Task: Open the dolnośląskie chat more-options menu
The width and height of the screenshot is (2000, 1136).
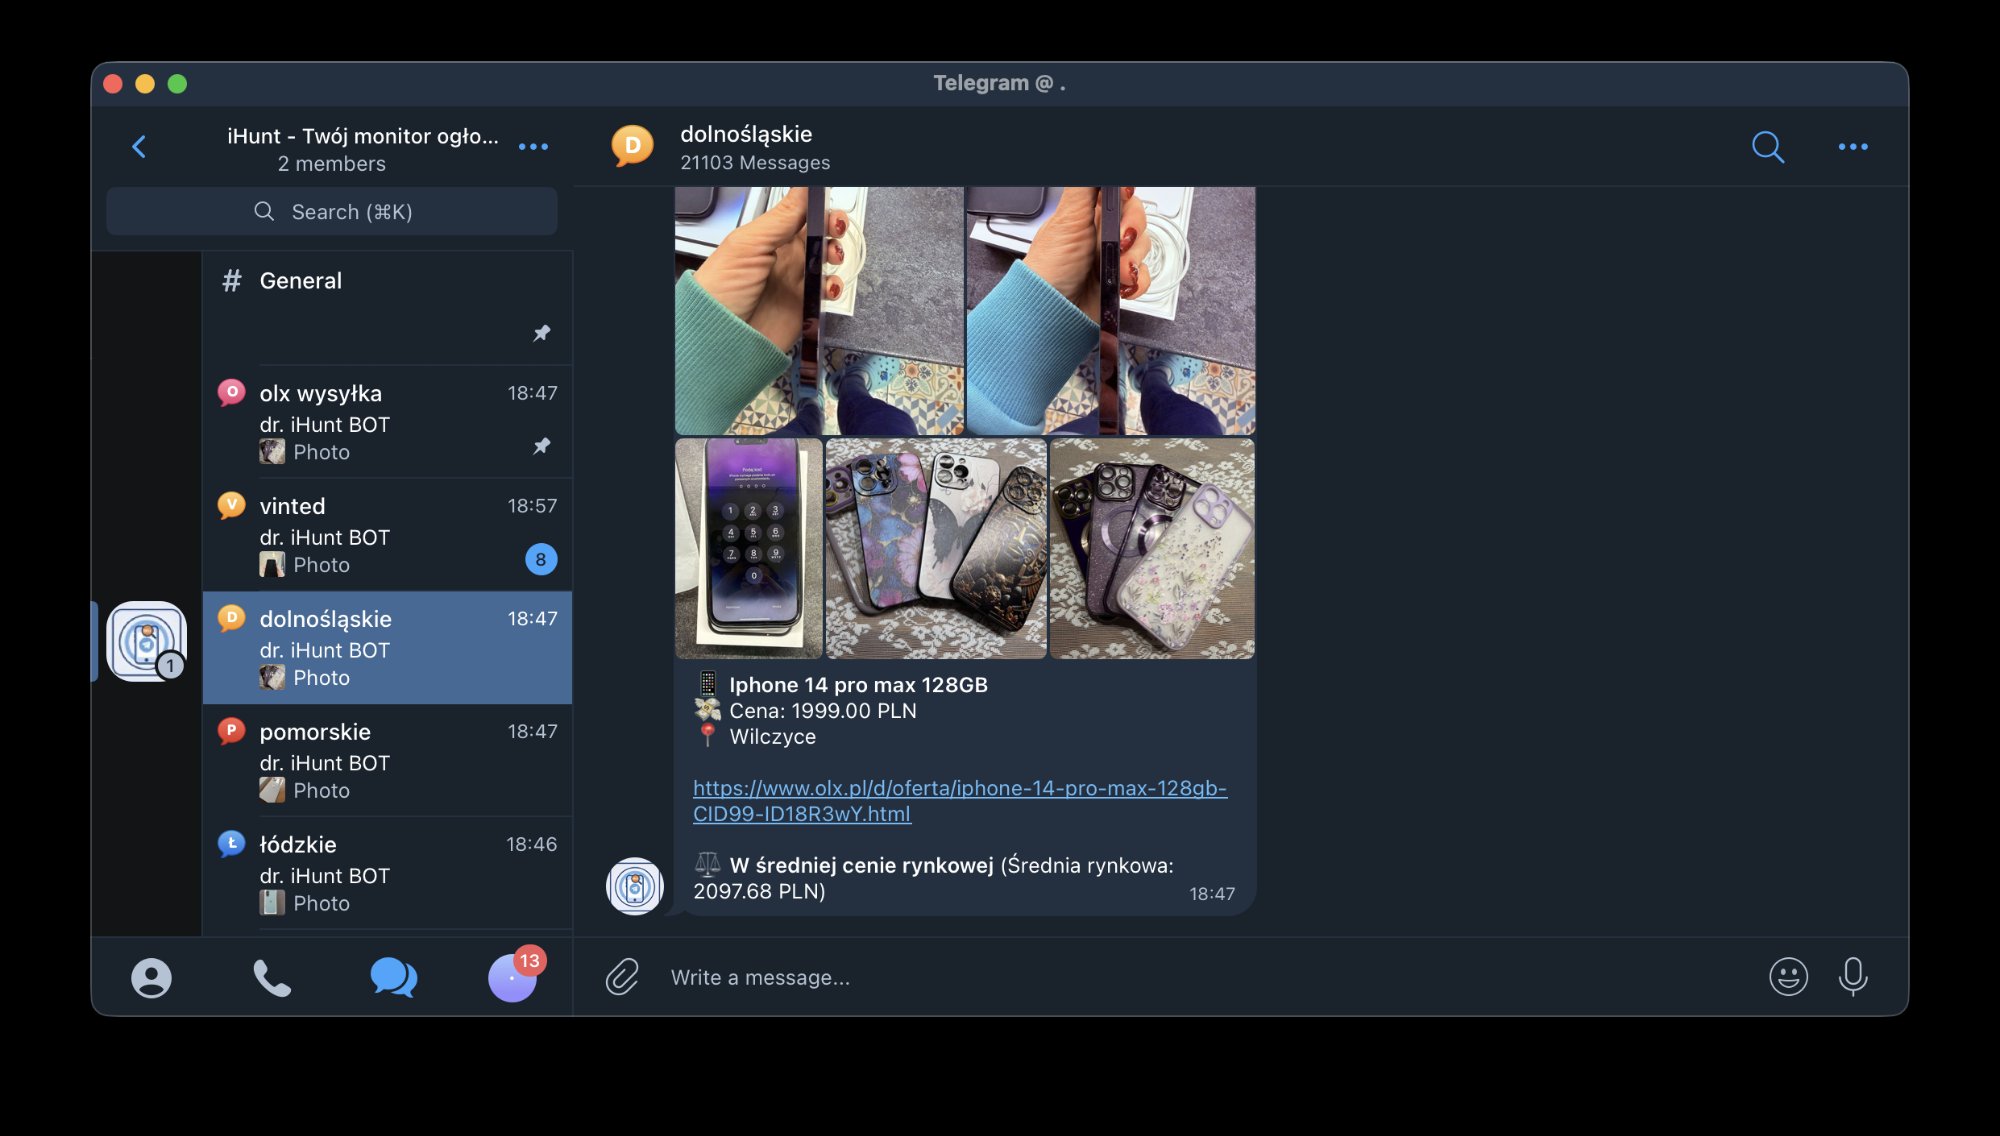Action: tap(1852, 147)
